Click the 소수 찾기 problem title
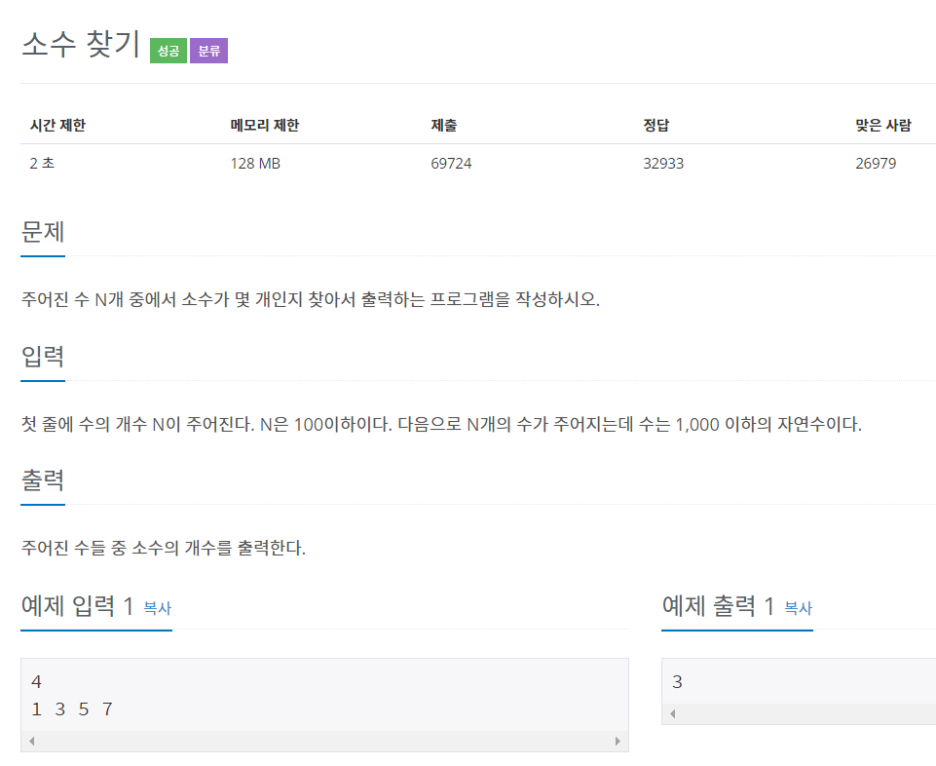936x766 pixels. pyautogui.click(x=81, y=46)
